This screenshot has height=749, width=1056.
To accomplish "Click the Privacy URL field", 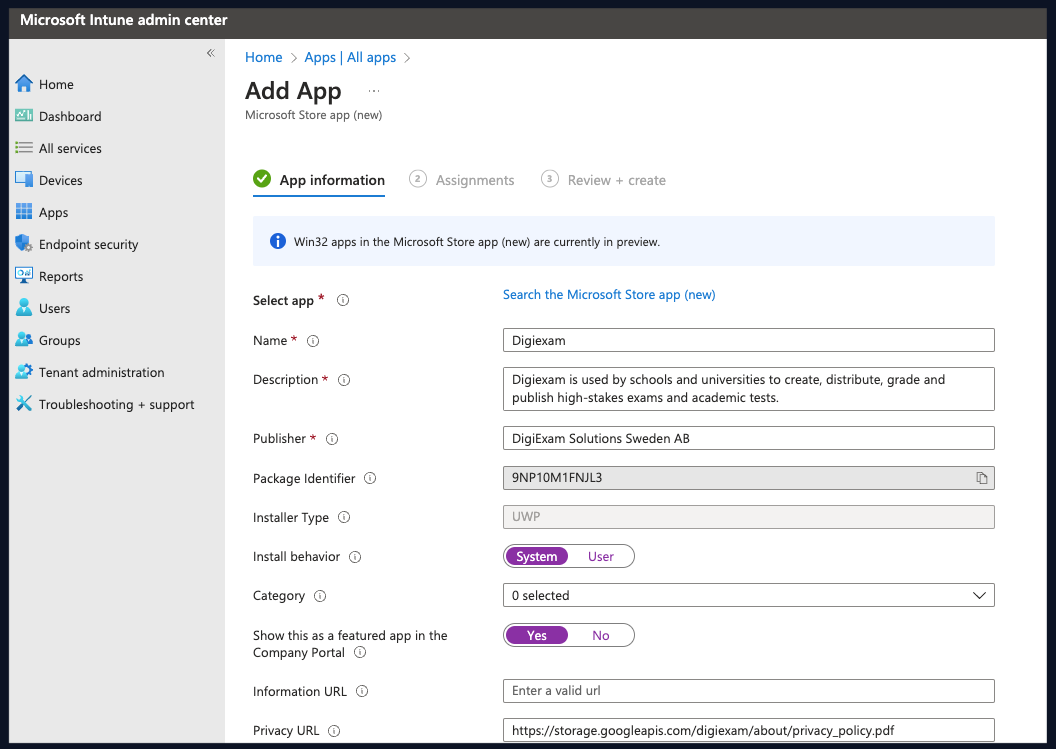I will (748, 730).
